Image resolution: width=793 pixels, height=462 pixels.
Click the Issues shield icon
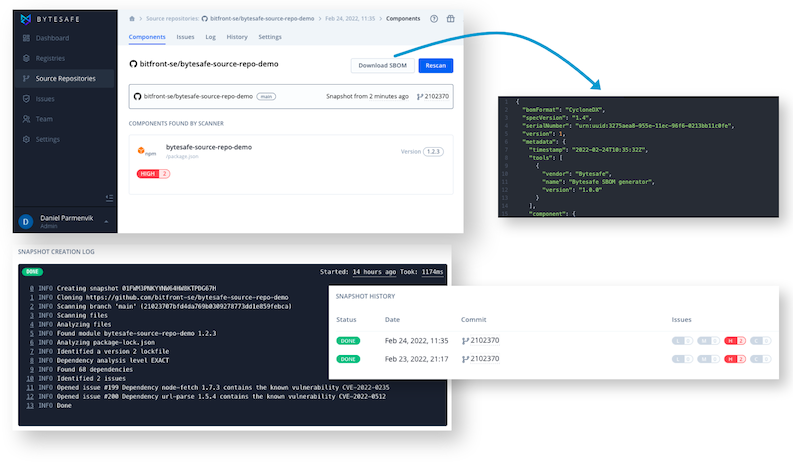26,99
